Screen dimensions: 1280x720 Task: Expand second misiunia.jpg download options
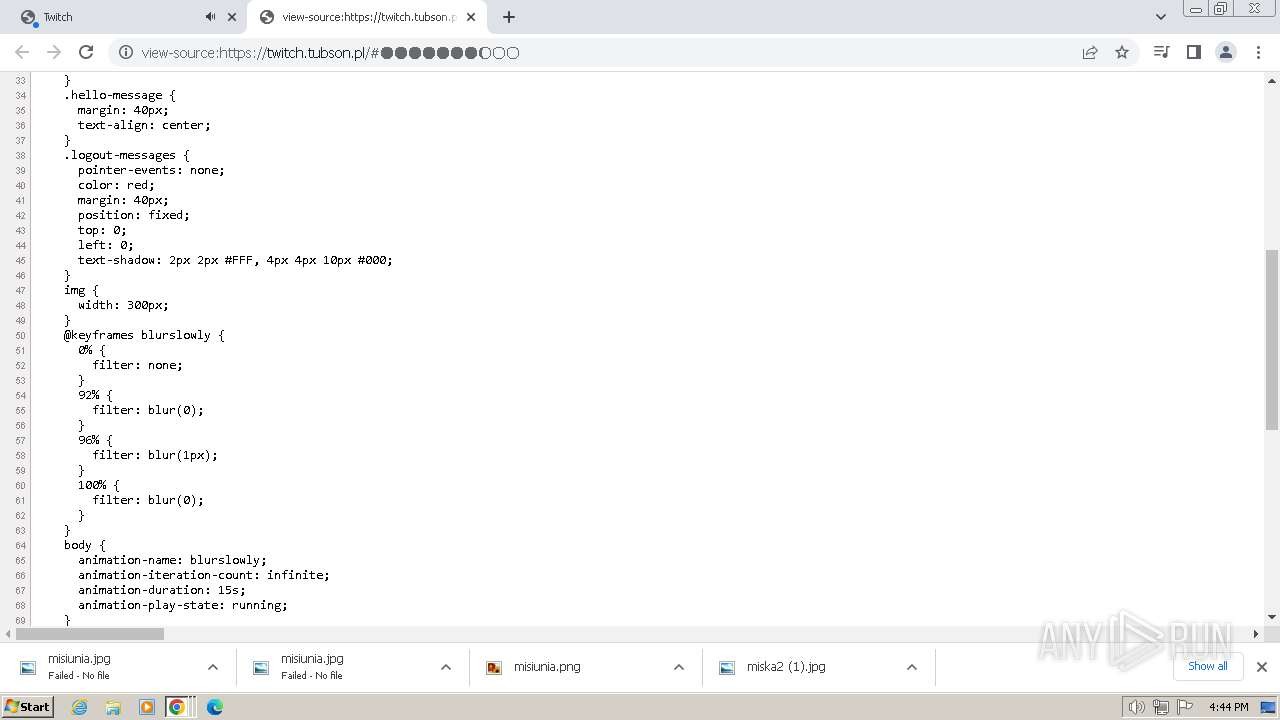pyautogui.click(x=446, y=667)
